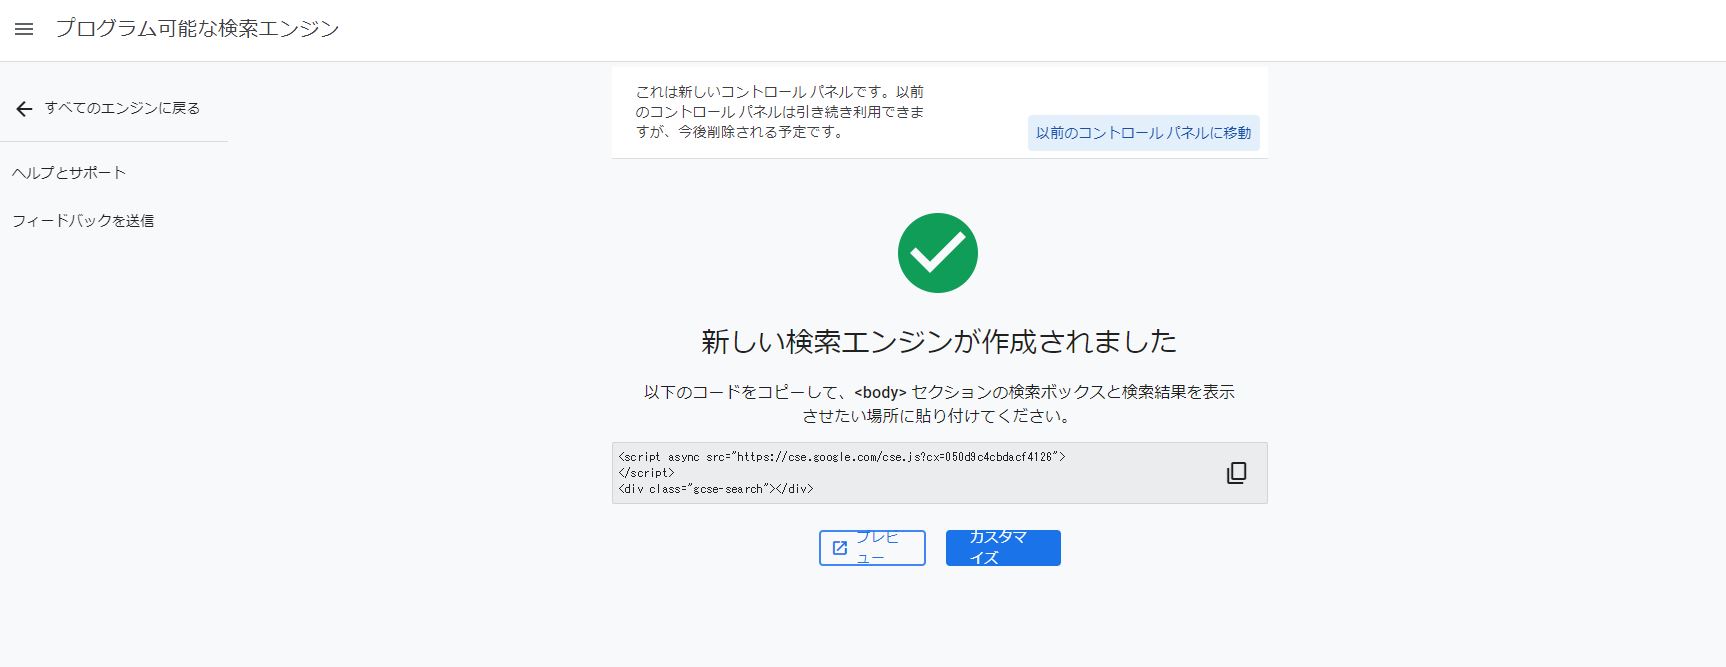1726x667 pixels.
Task: Click the new control panel notice text
Action: [x=780, y=112]
